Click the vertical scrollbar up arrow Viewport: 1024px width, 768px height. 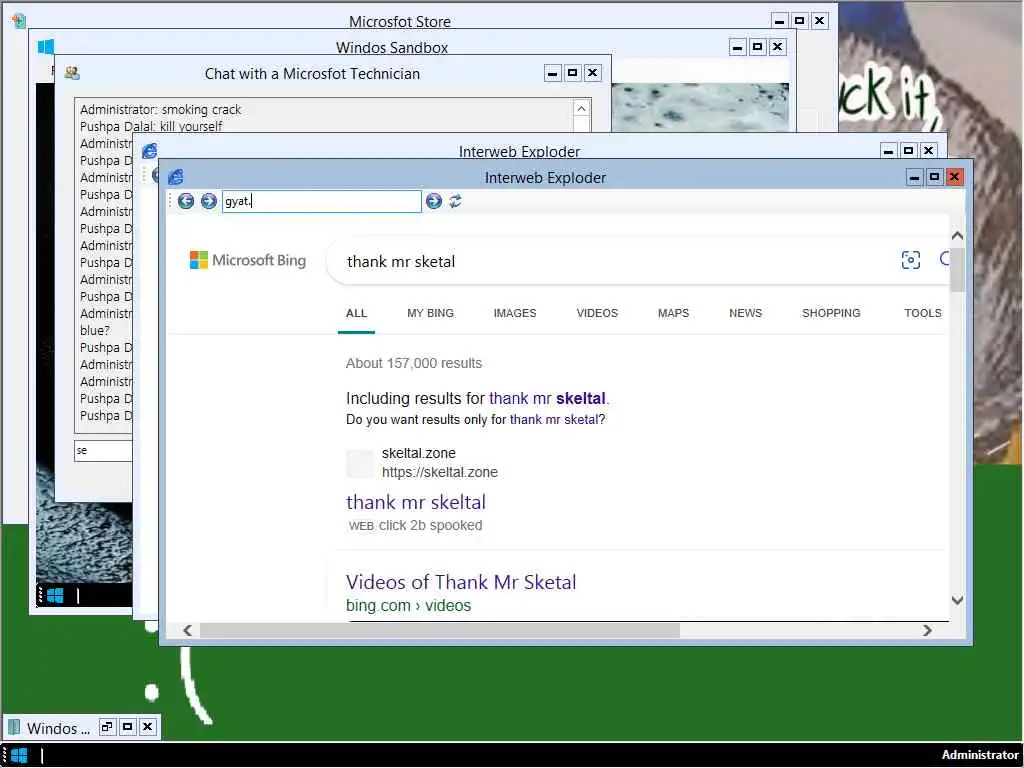pos(957,236)
